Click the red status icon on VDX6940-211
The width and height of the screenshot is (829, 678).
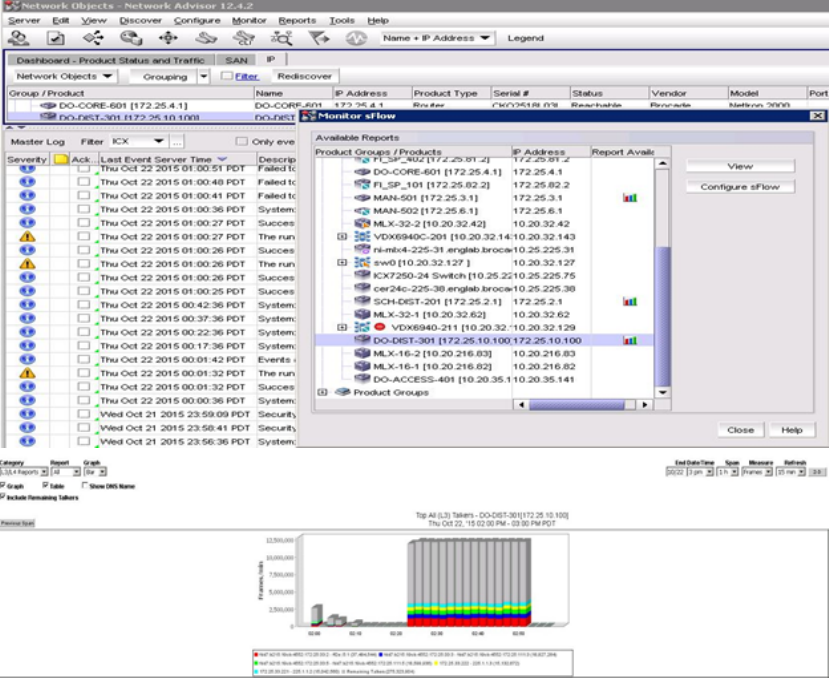(x=379, y=327)
